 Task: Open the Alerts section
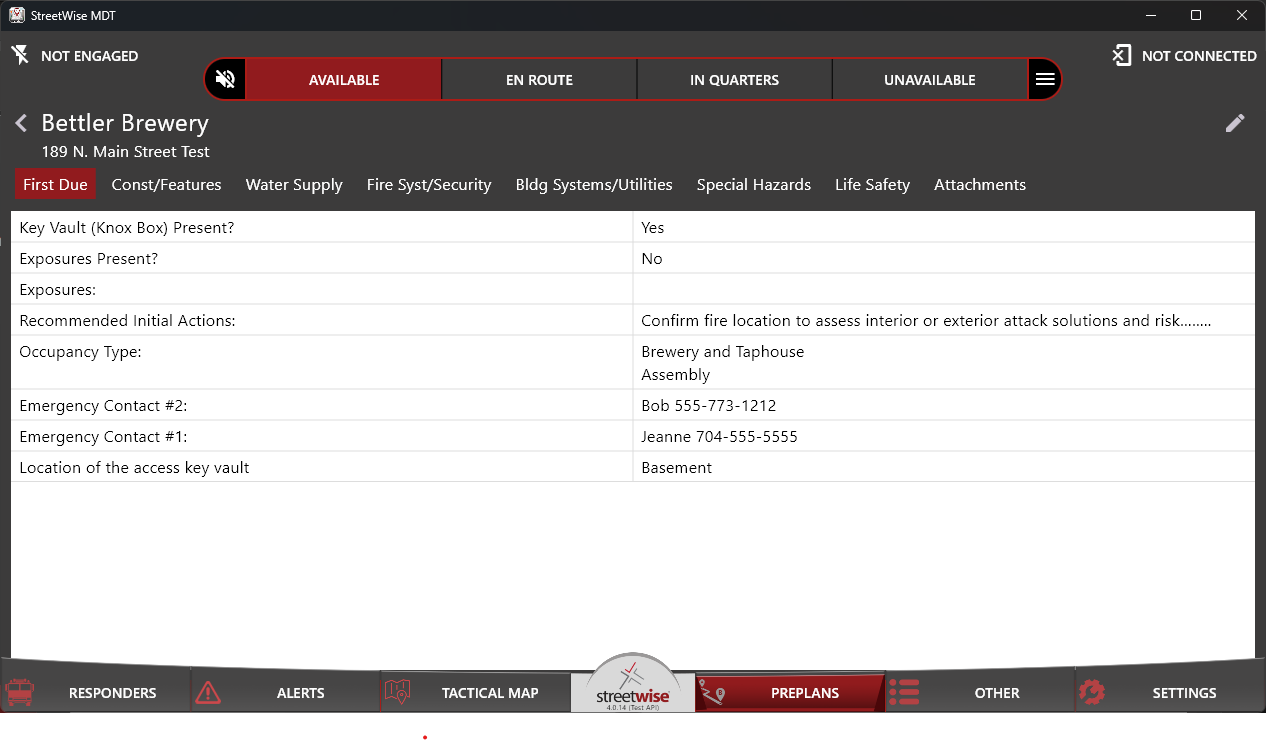(x=285, y=692)
